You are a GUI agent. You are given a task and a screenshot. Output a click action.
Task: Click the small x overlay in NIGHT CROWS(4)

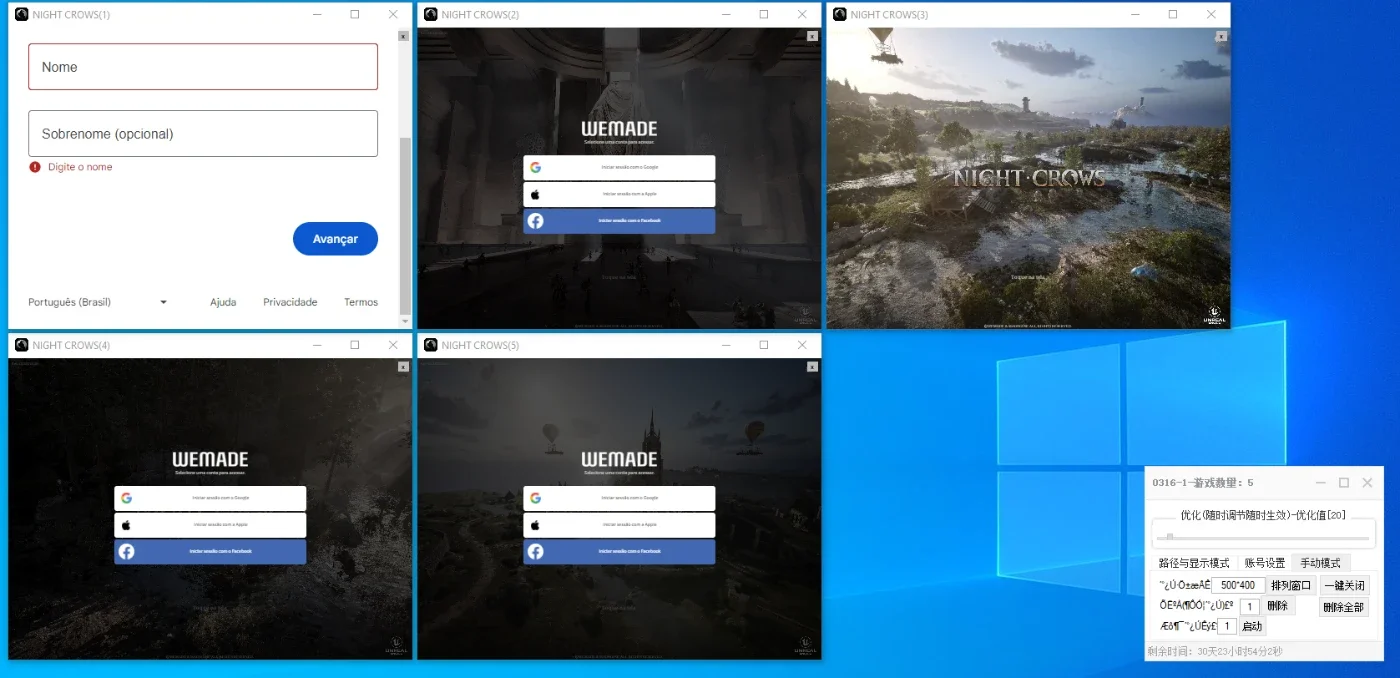(x=403, y=367)
